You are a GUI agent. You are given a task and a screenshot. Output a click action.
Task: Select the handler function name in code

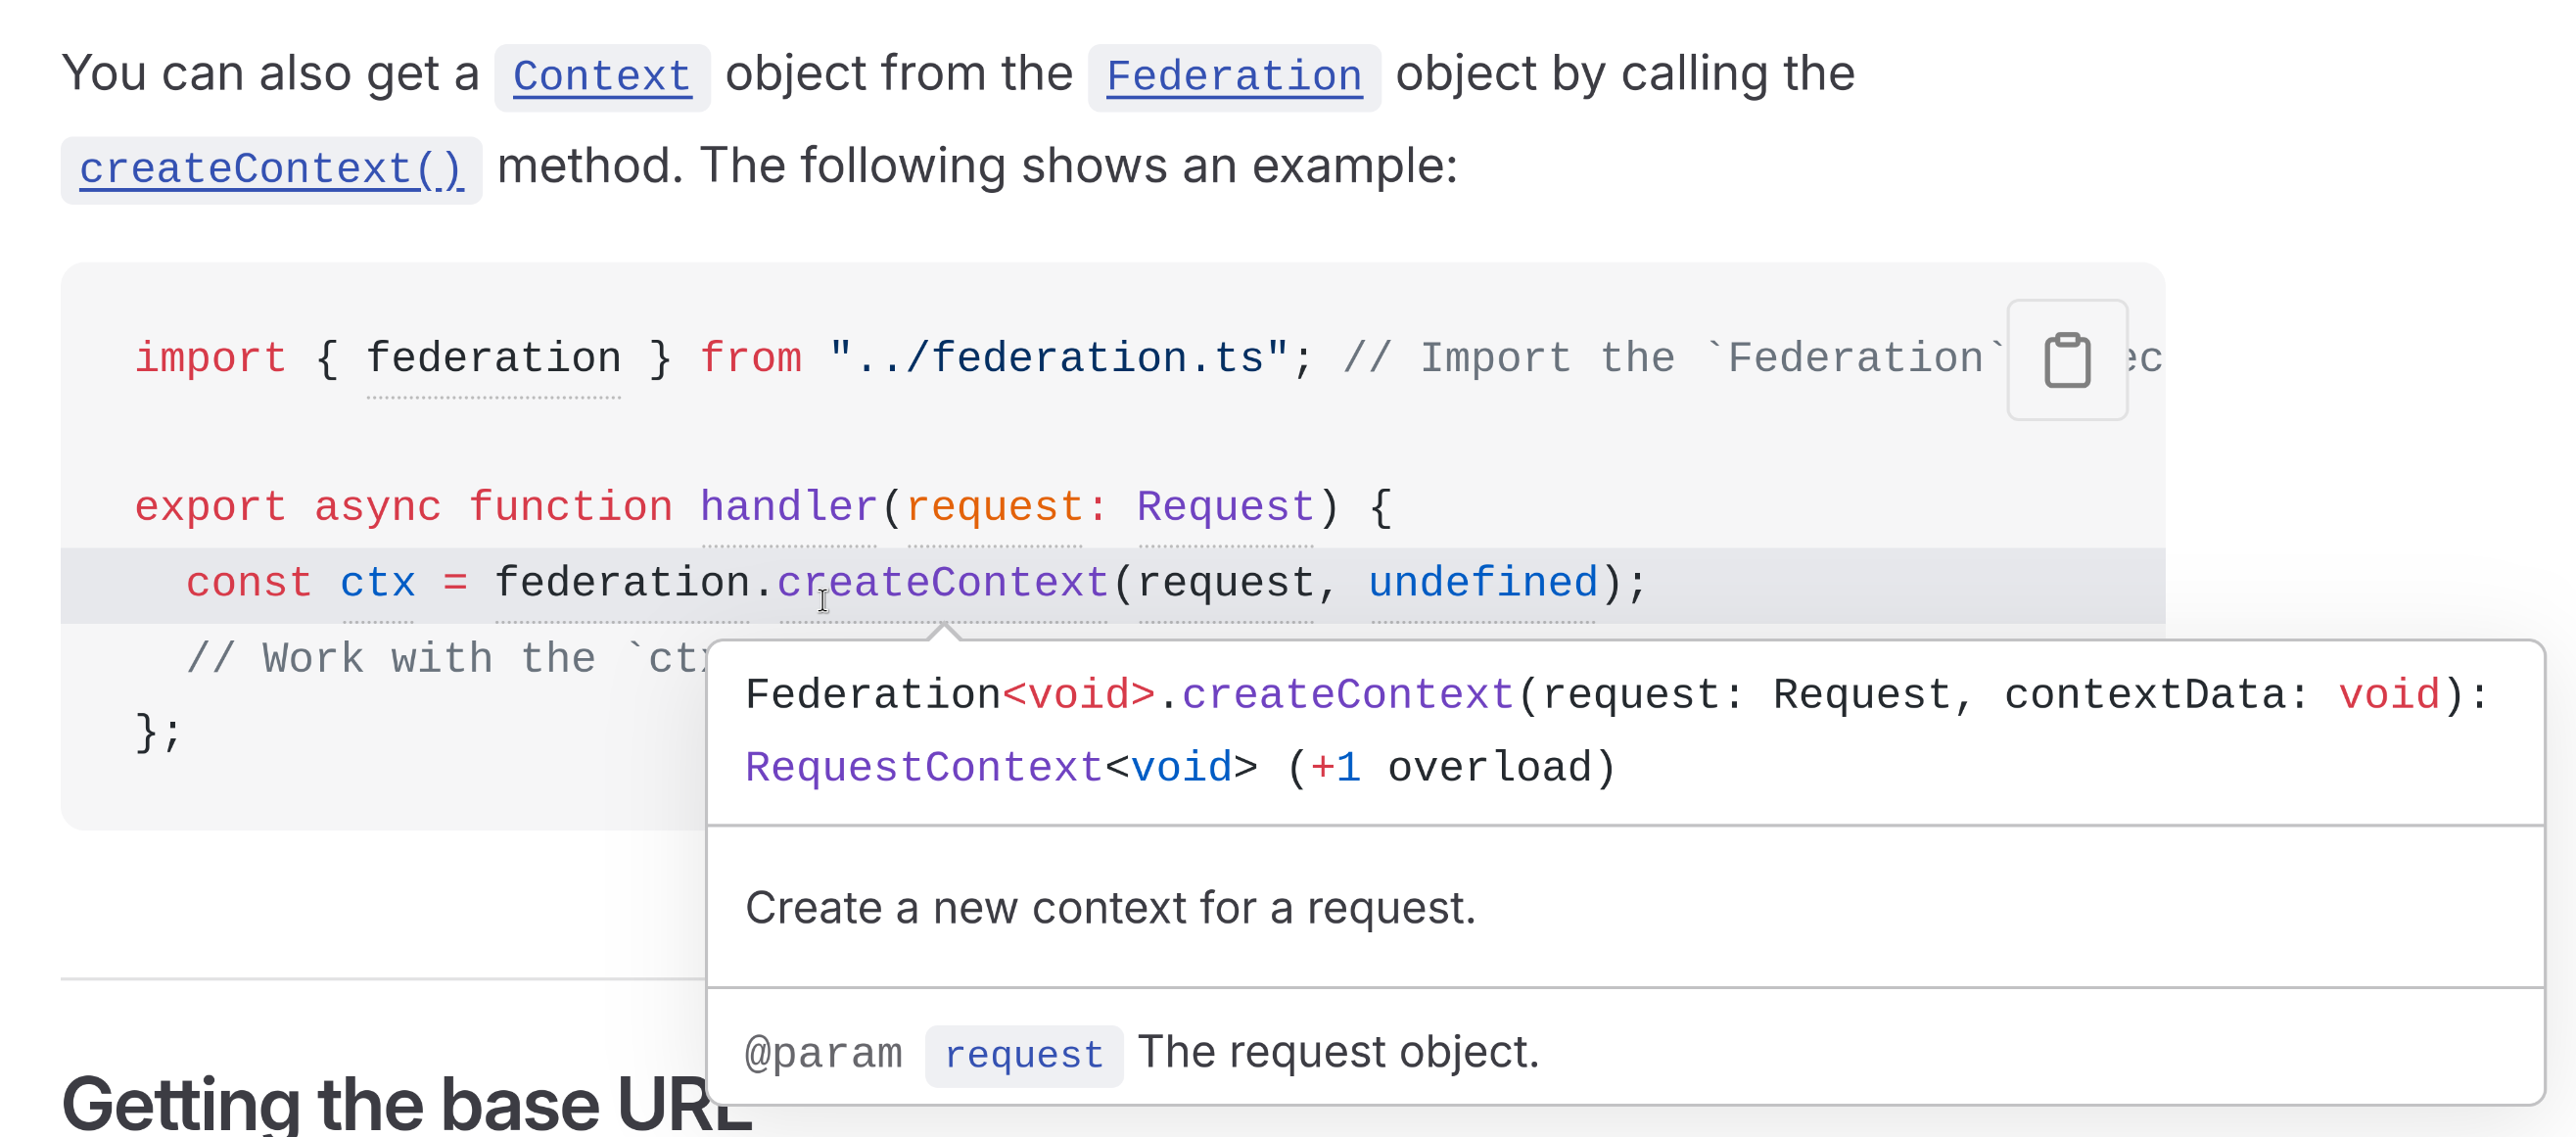pyautogui.click(x=788, y=507)
